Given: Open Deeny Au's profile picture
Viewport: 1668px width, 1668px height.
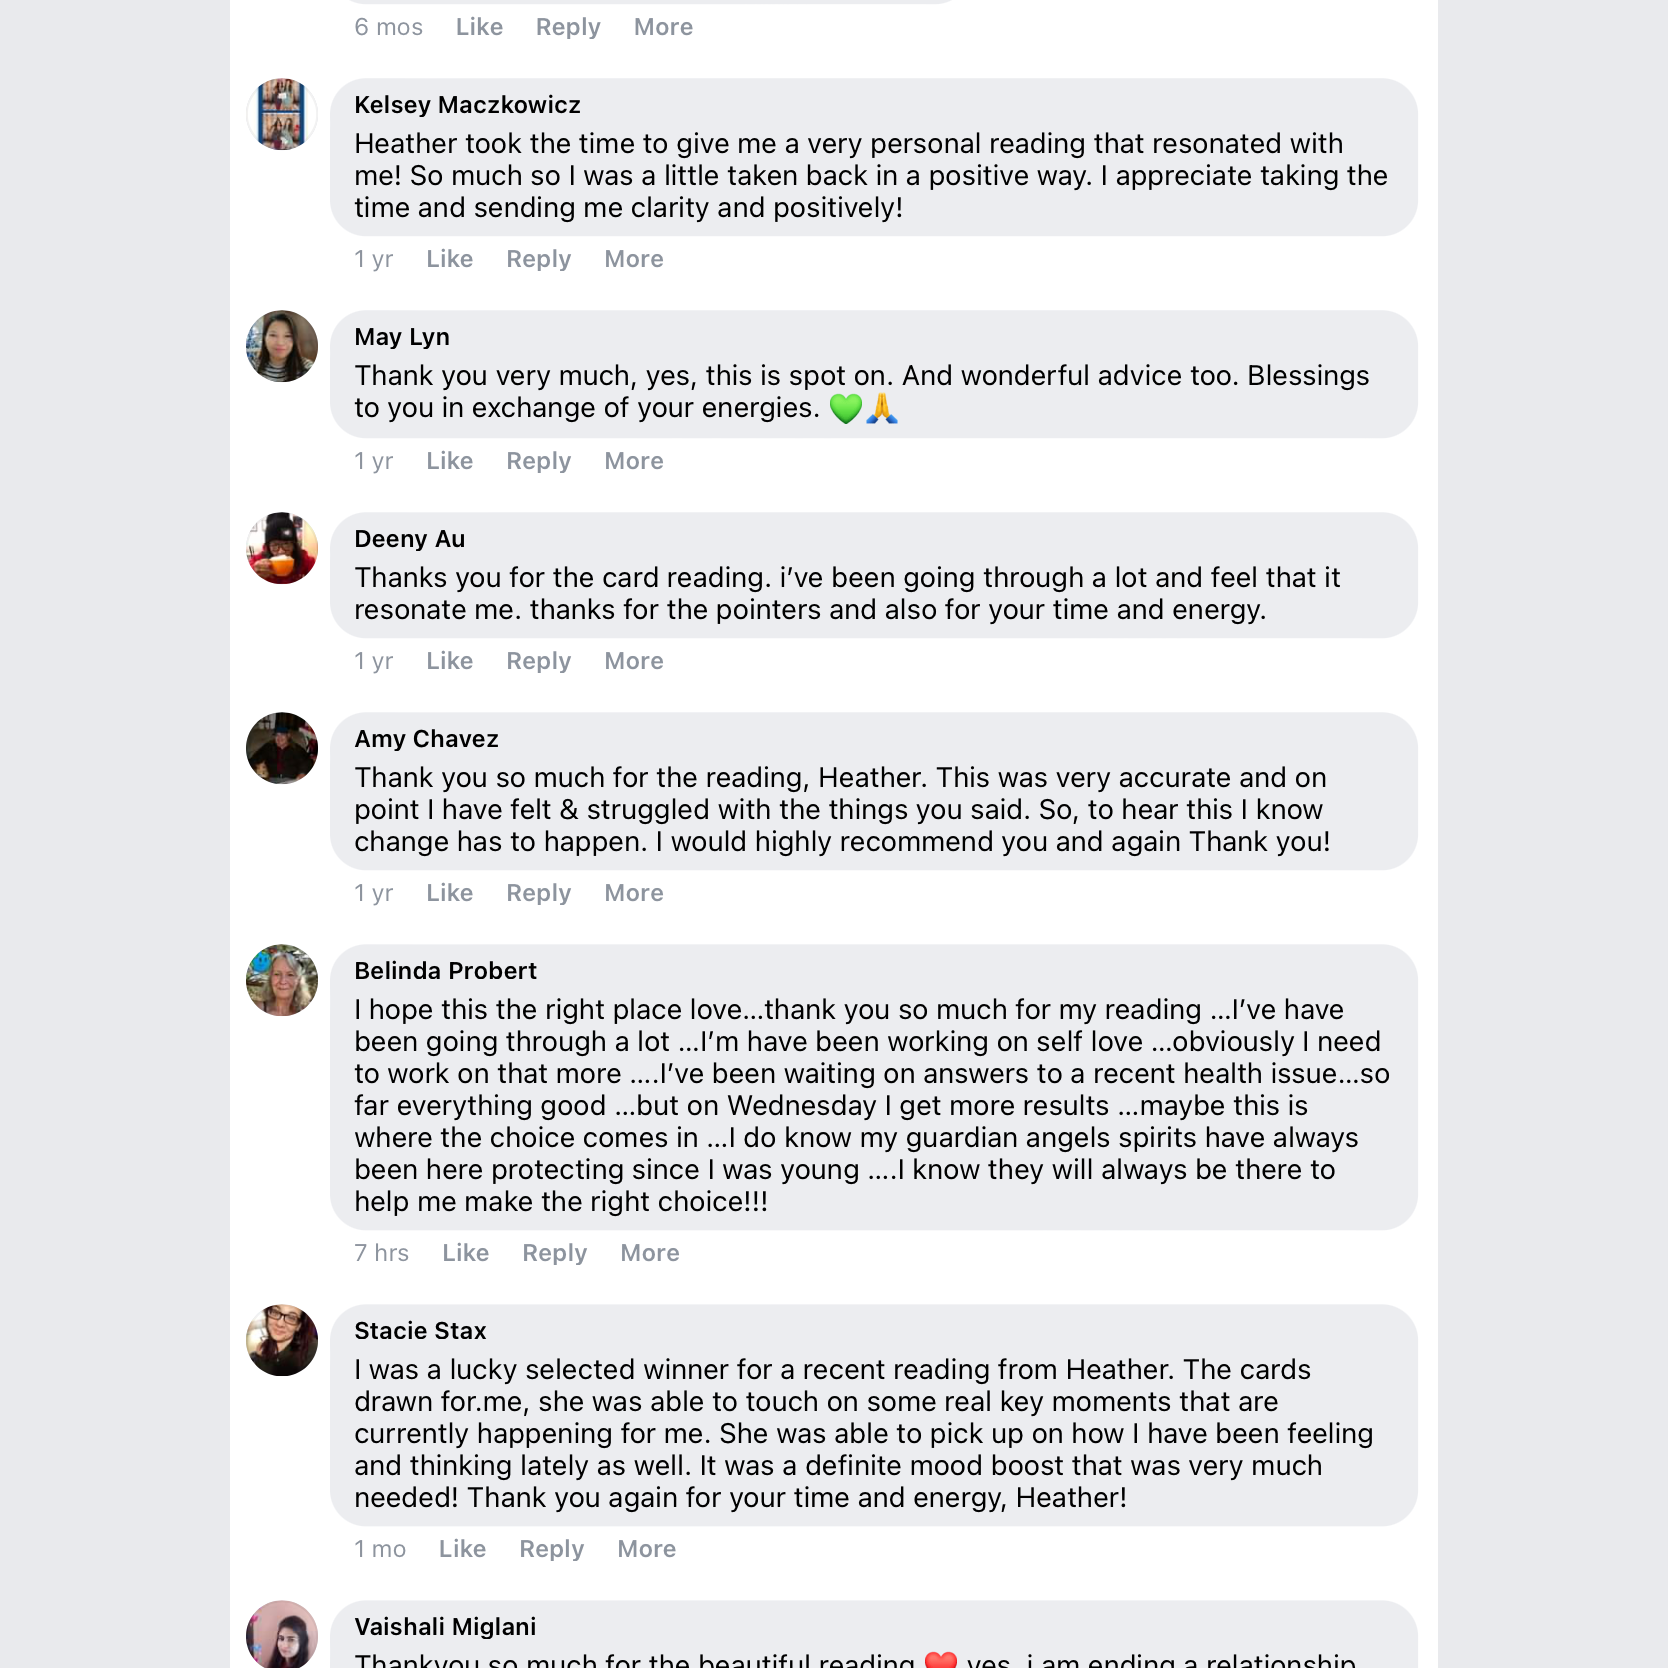Looking at the screenshot, I should 282,548.
